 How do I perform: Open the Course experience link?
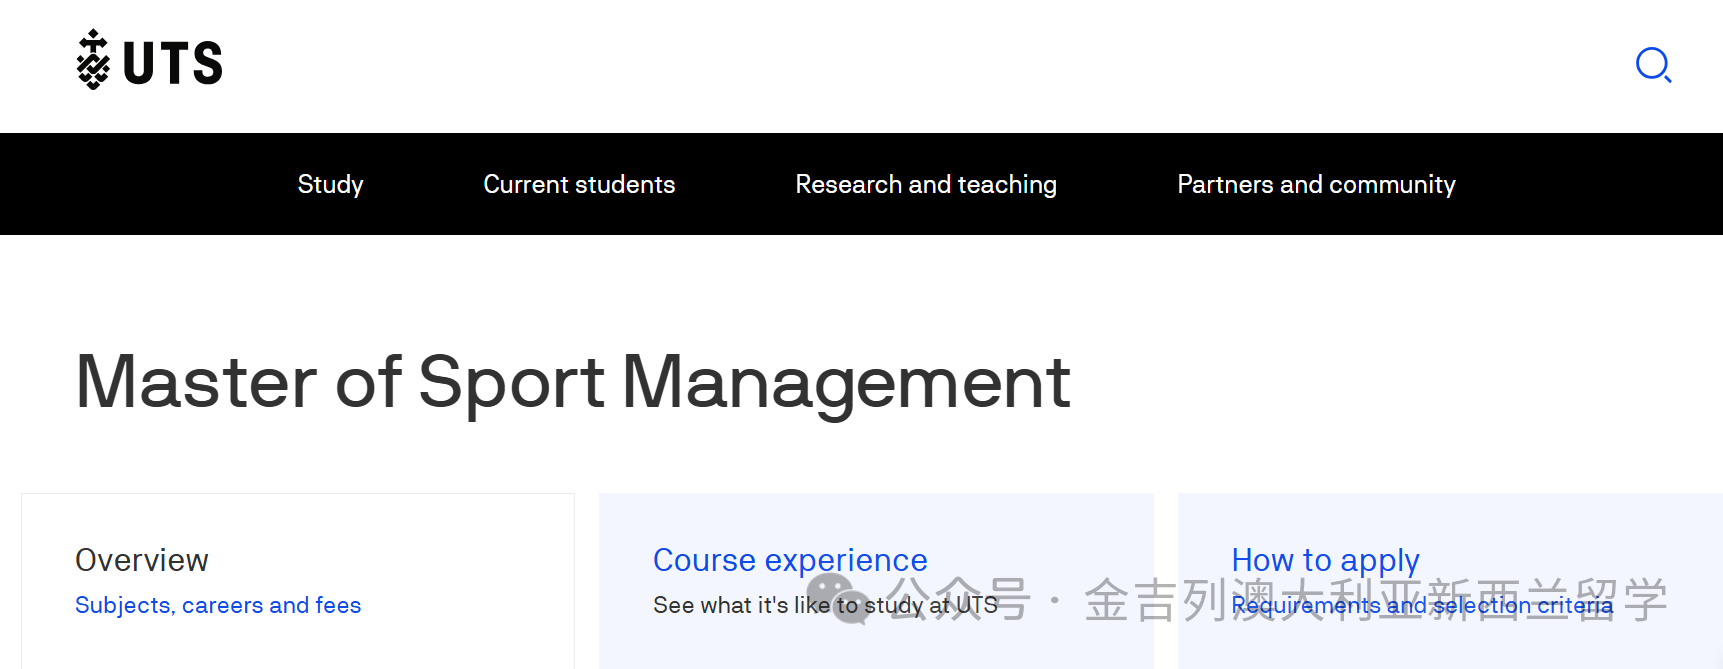[x=790, y=560]
